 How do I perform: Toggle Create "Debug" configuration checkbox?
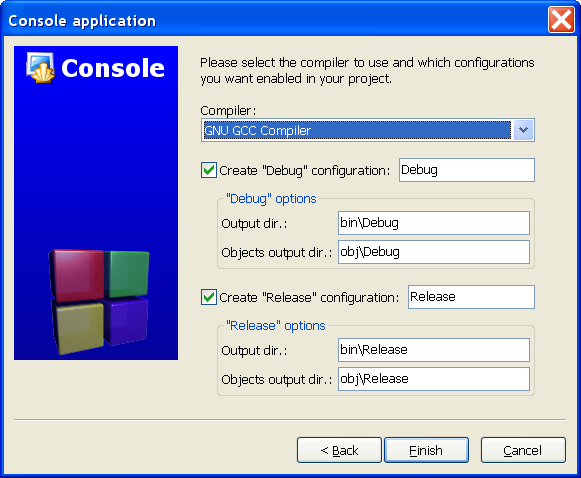(209, 170)
